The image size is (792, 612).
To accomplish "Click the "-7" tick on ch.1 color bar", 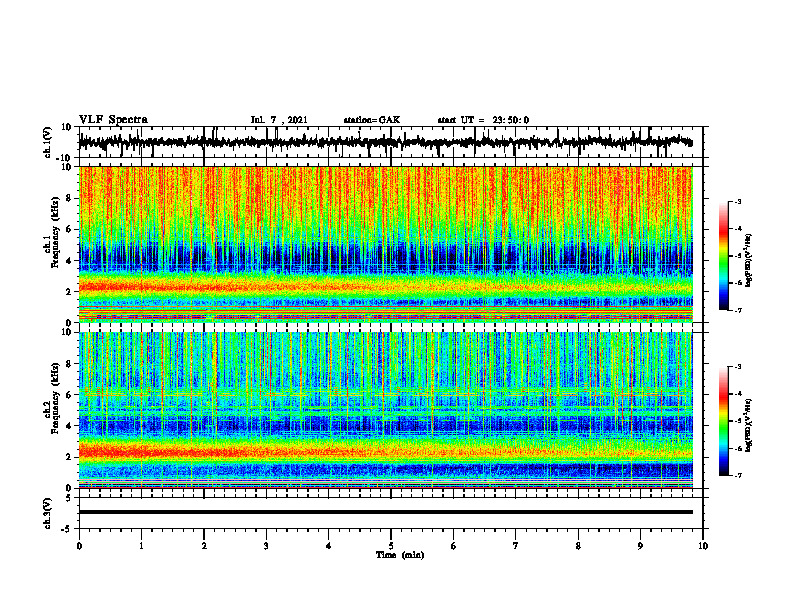I will pyautogui.click(x=737, y=310).
